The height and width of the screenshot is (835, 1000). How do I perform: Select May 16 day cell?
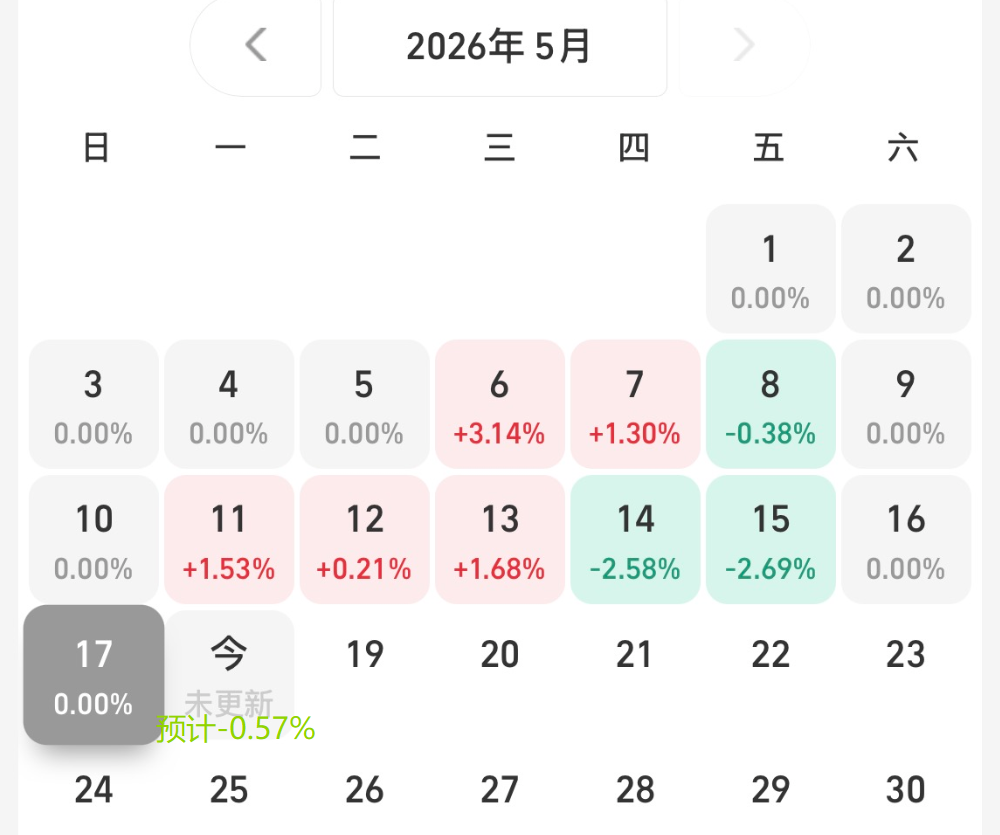[x=906, y=540]
